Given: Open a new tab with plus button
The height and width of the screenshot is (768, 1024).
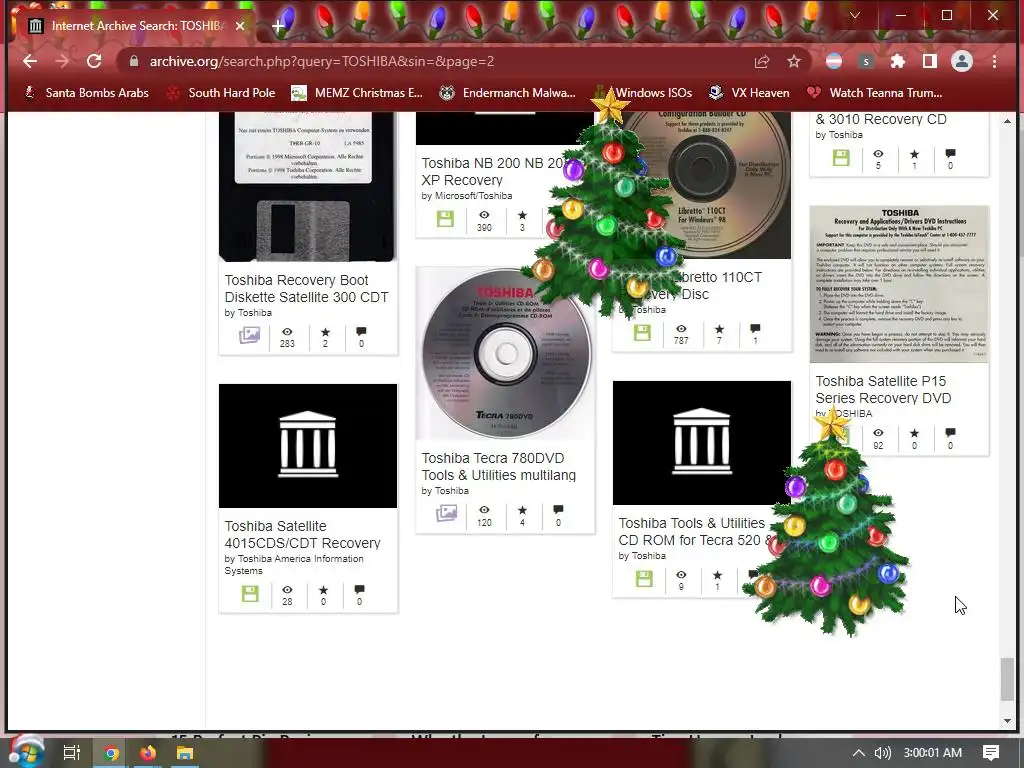Looking at the screenshot, I should click(x=278, y=26).
